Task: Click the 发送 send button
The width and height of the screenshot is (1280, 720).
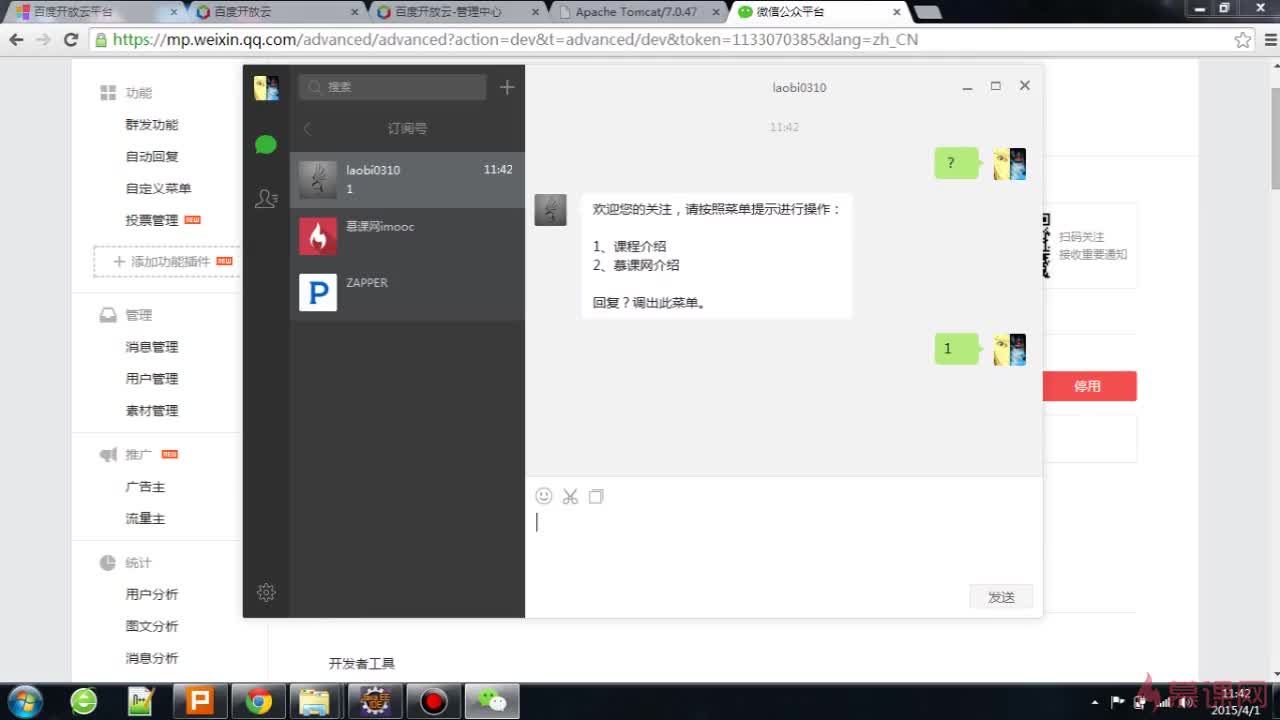Action: pyautogui.click(x=1001, y=597)
